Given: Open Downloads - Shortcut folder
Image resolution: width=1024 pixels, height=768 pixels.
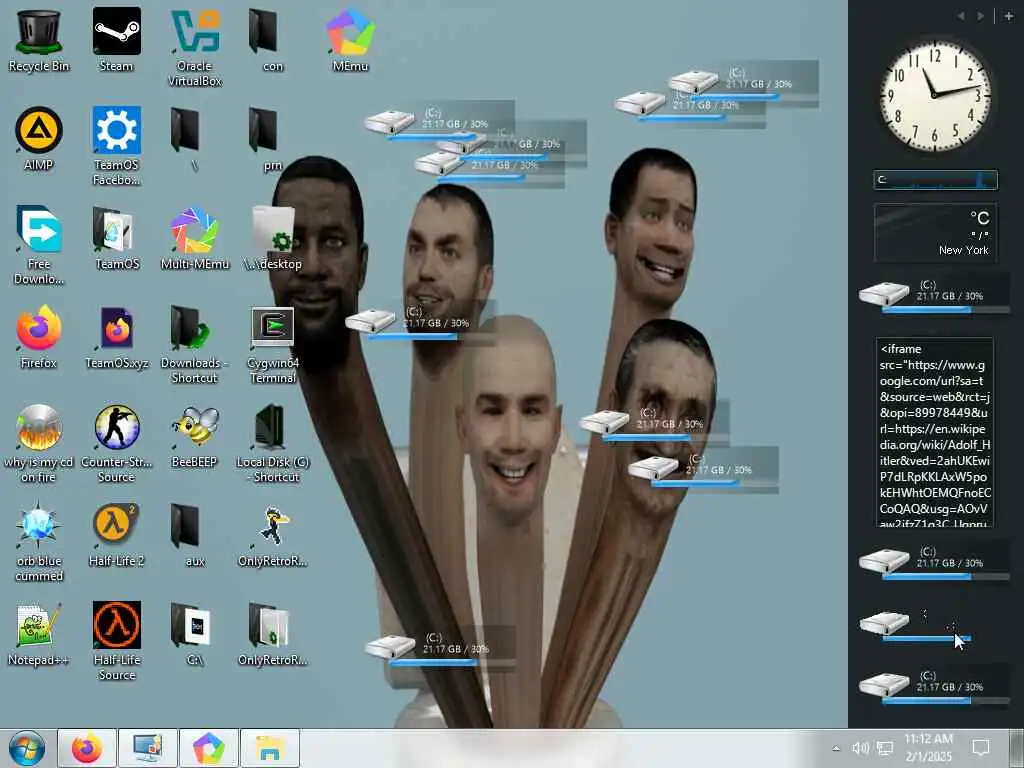Looking at the screenshot, I should (x=195, y=344).
